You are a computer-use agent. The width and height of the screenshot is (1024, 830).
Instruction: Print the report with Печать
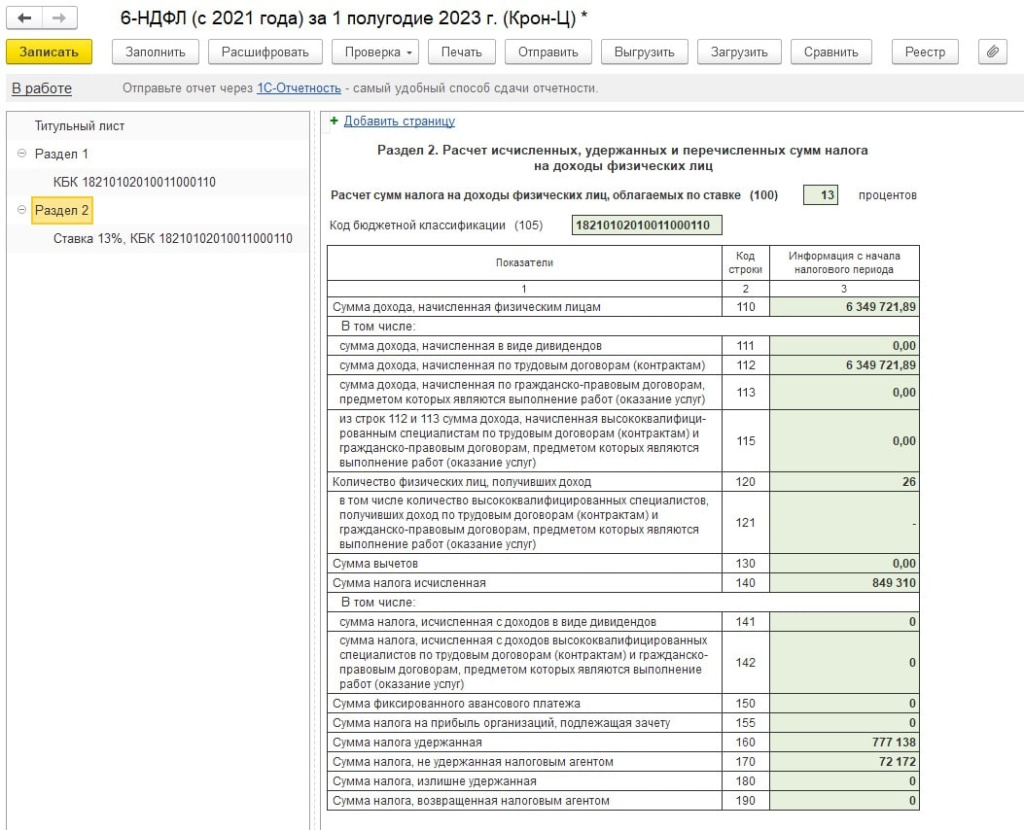[461, 52]
